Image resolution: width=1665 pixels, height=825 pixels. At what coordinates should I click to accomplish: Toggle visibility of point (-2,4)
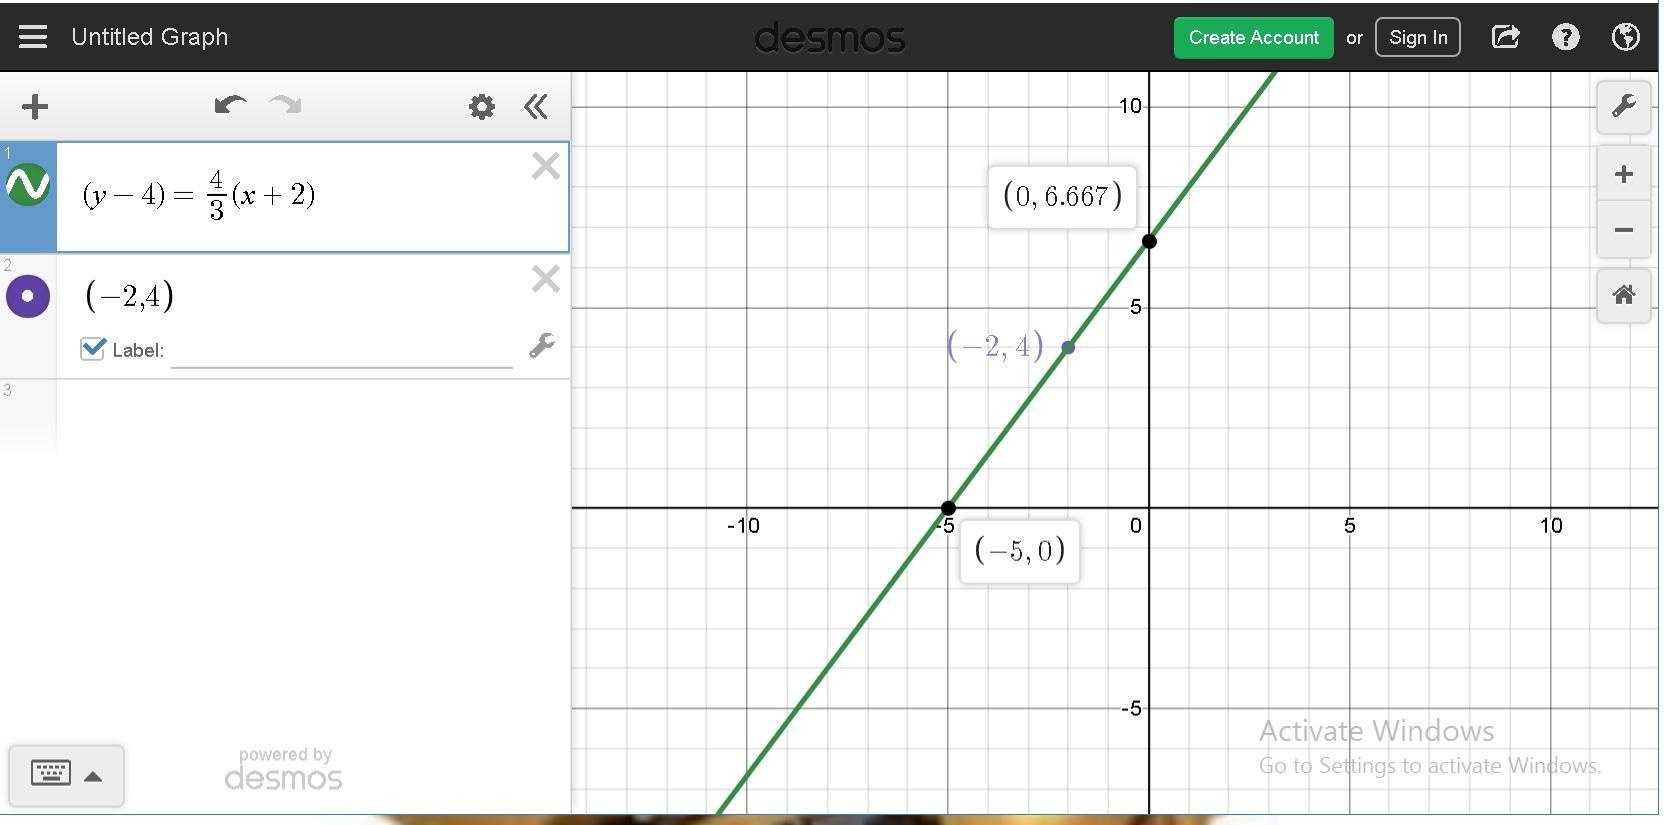coord(28,296)
